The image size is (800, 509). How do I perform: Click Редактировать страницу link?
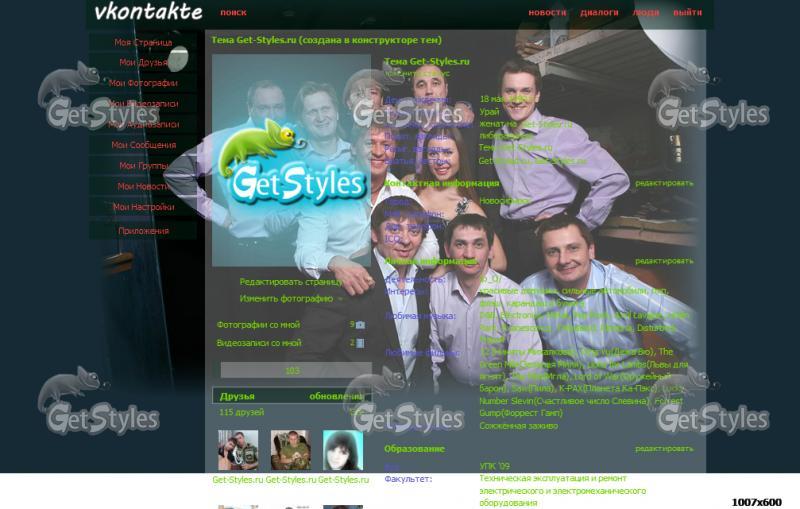[x=291, y=282]
